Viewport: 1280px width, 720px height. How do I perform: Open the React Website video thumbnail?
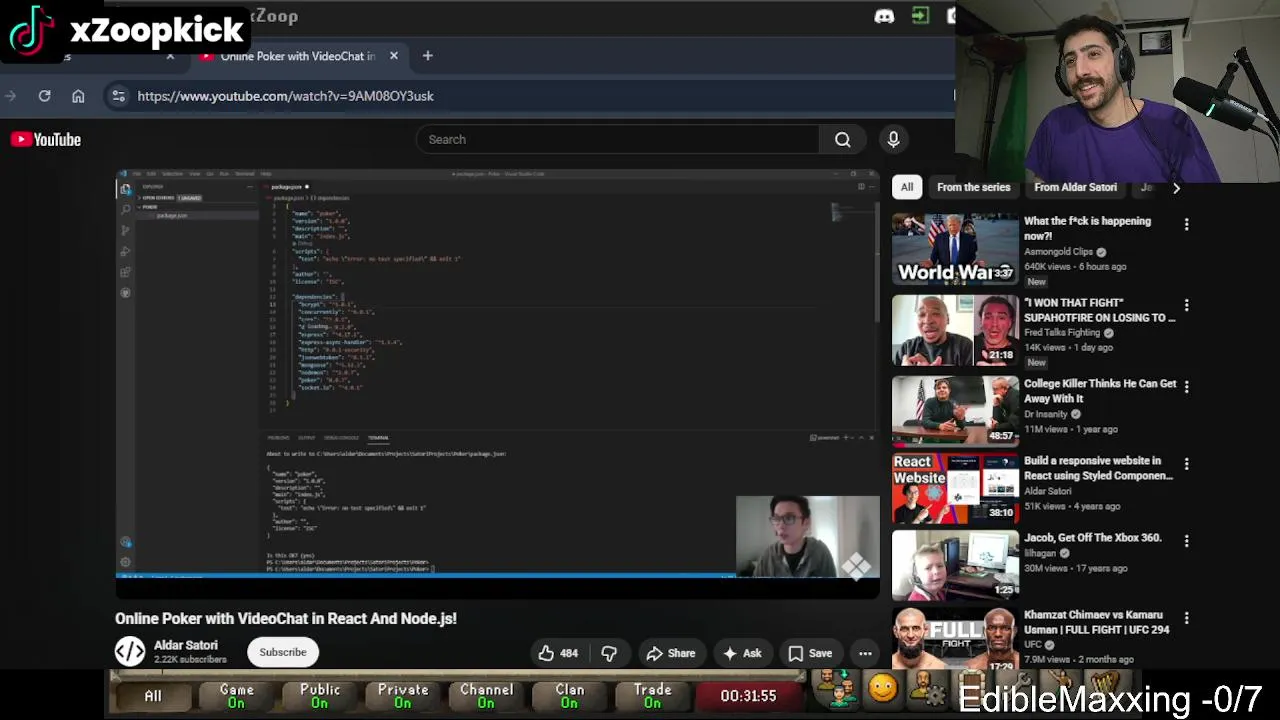[955, 487]
